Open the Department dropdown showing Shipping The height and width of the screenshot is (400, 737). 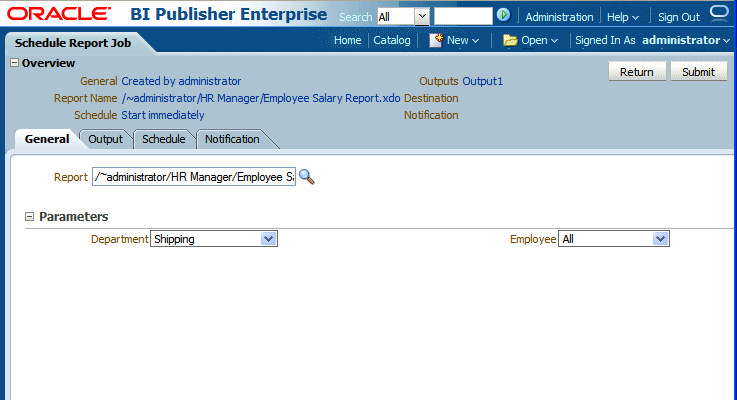214,239
